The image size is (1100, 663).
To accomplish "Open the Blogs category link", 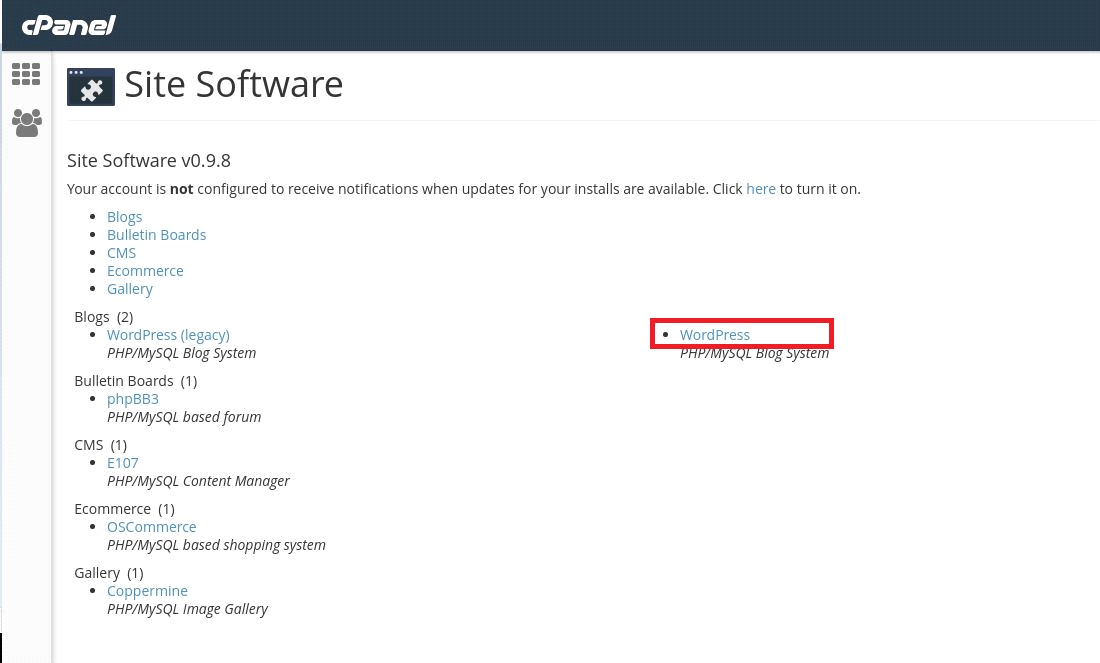I will tap(124, 216).
